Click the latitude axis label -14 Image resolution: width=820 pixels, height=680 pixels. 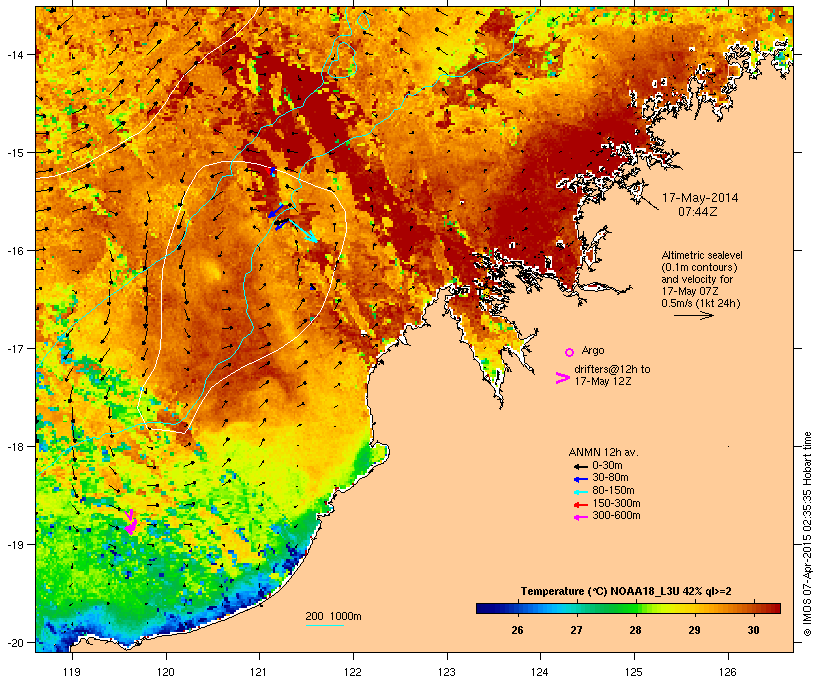15,54
